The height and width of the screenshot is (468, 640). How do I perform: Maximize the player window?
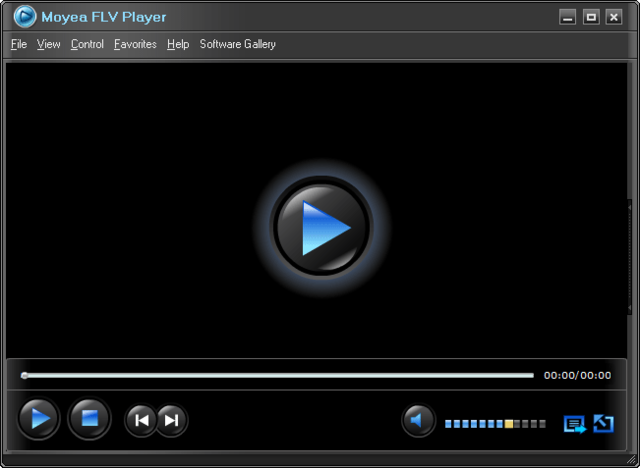click(x=591, y=17)
